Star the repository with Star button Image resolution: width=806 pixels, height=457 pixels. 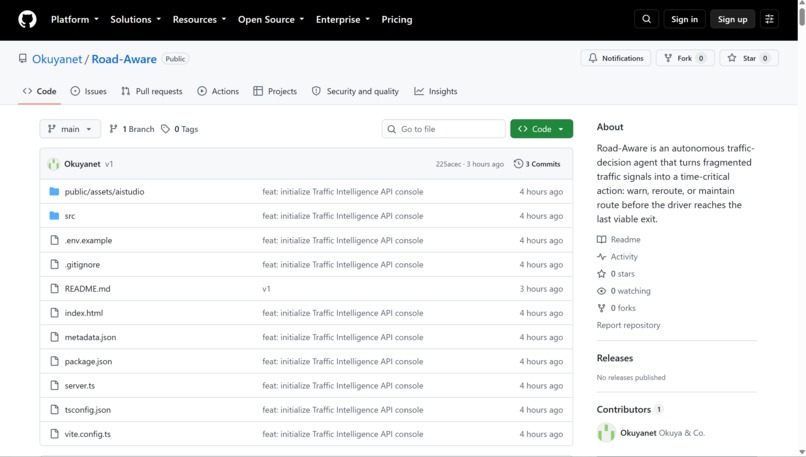click(749, 58)
